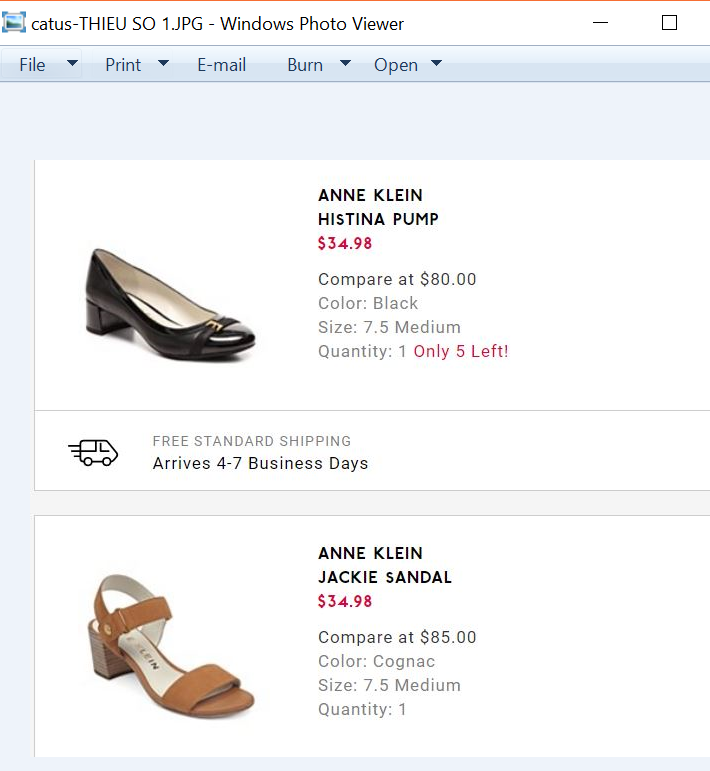
Task: Click the shipping truck icon
Action: [93, 453]
